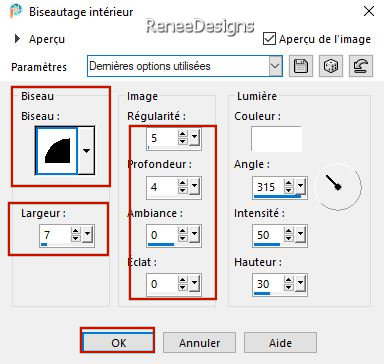Click the Aide button

point(280,342)
